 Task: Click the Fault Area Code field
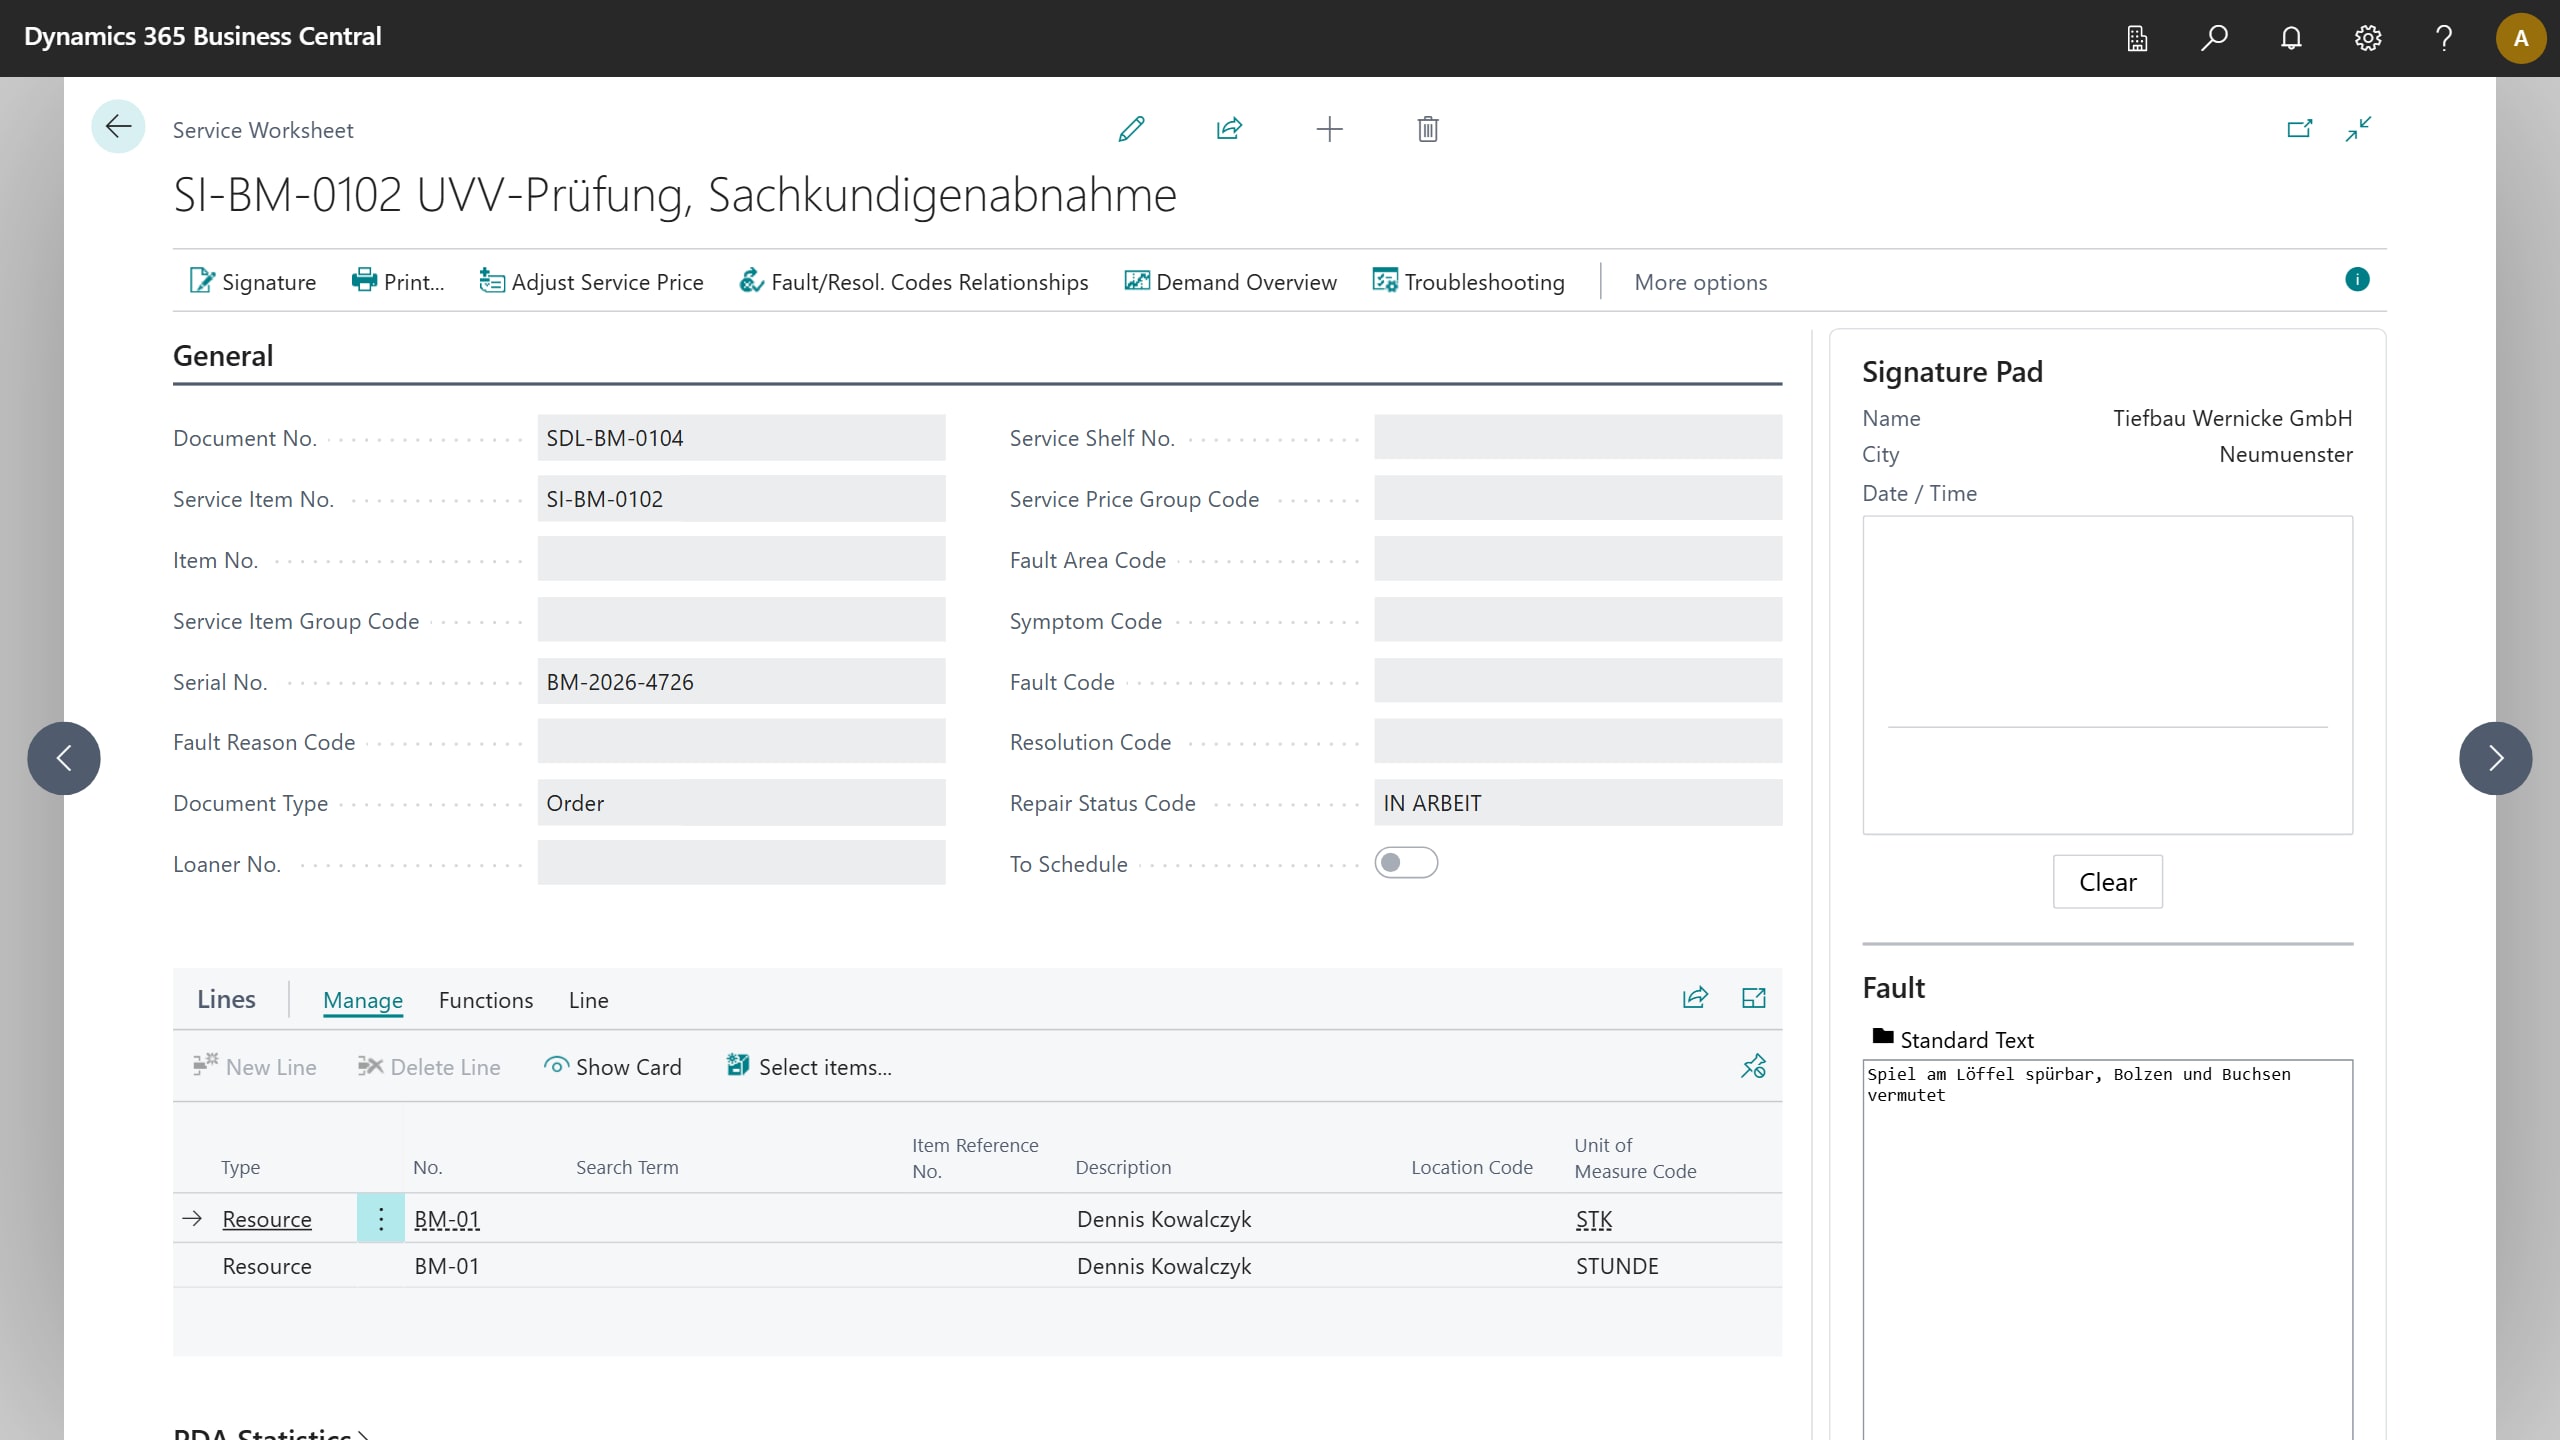pos(1578,560)
